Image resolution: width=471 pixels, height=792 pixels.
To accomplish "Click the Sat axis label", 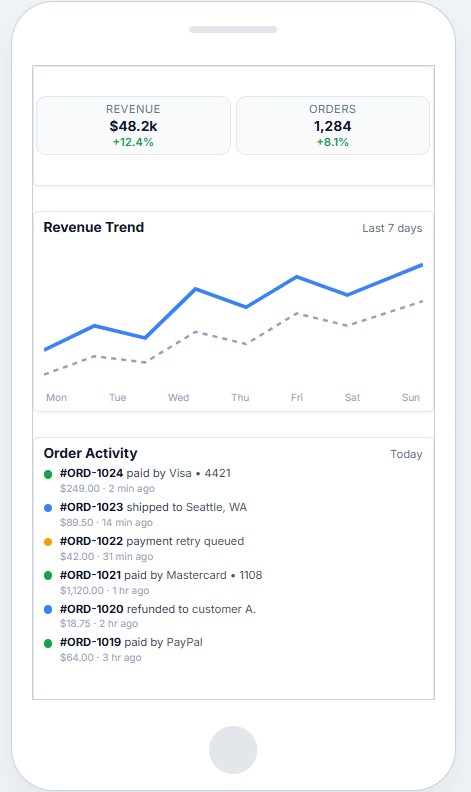I will pyautogui.click(x=352, y=398).
